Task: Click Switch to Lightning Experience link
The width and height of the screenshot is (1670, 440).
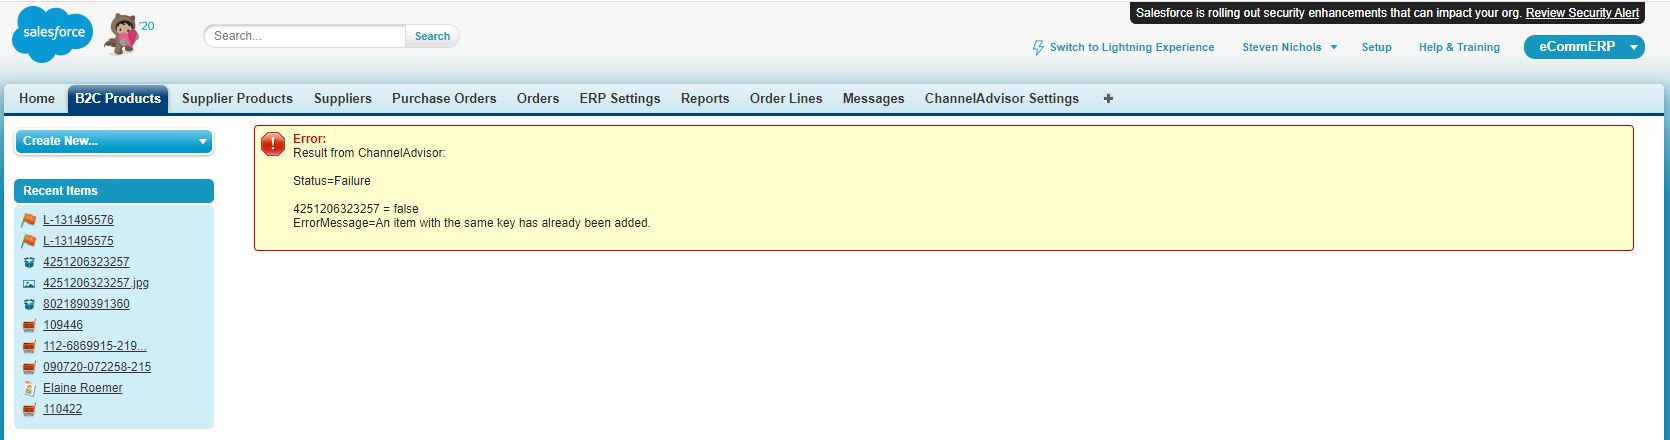Action: pos(1132,47)
